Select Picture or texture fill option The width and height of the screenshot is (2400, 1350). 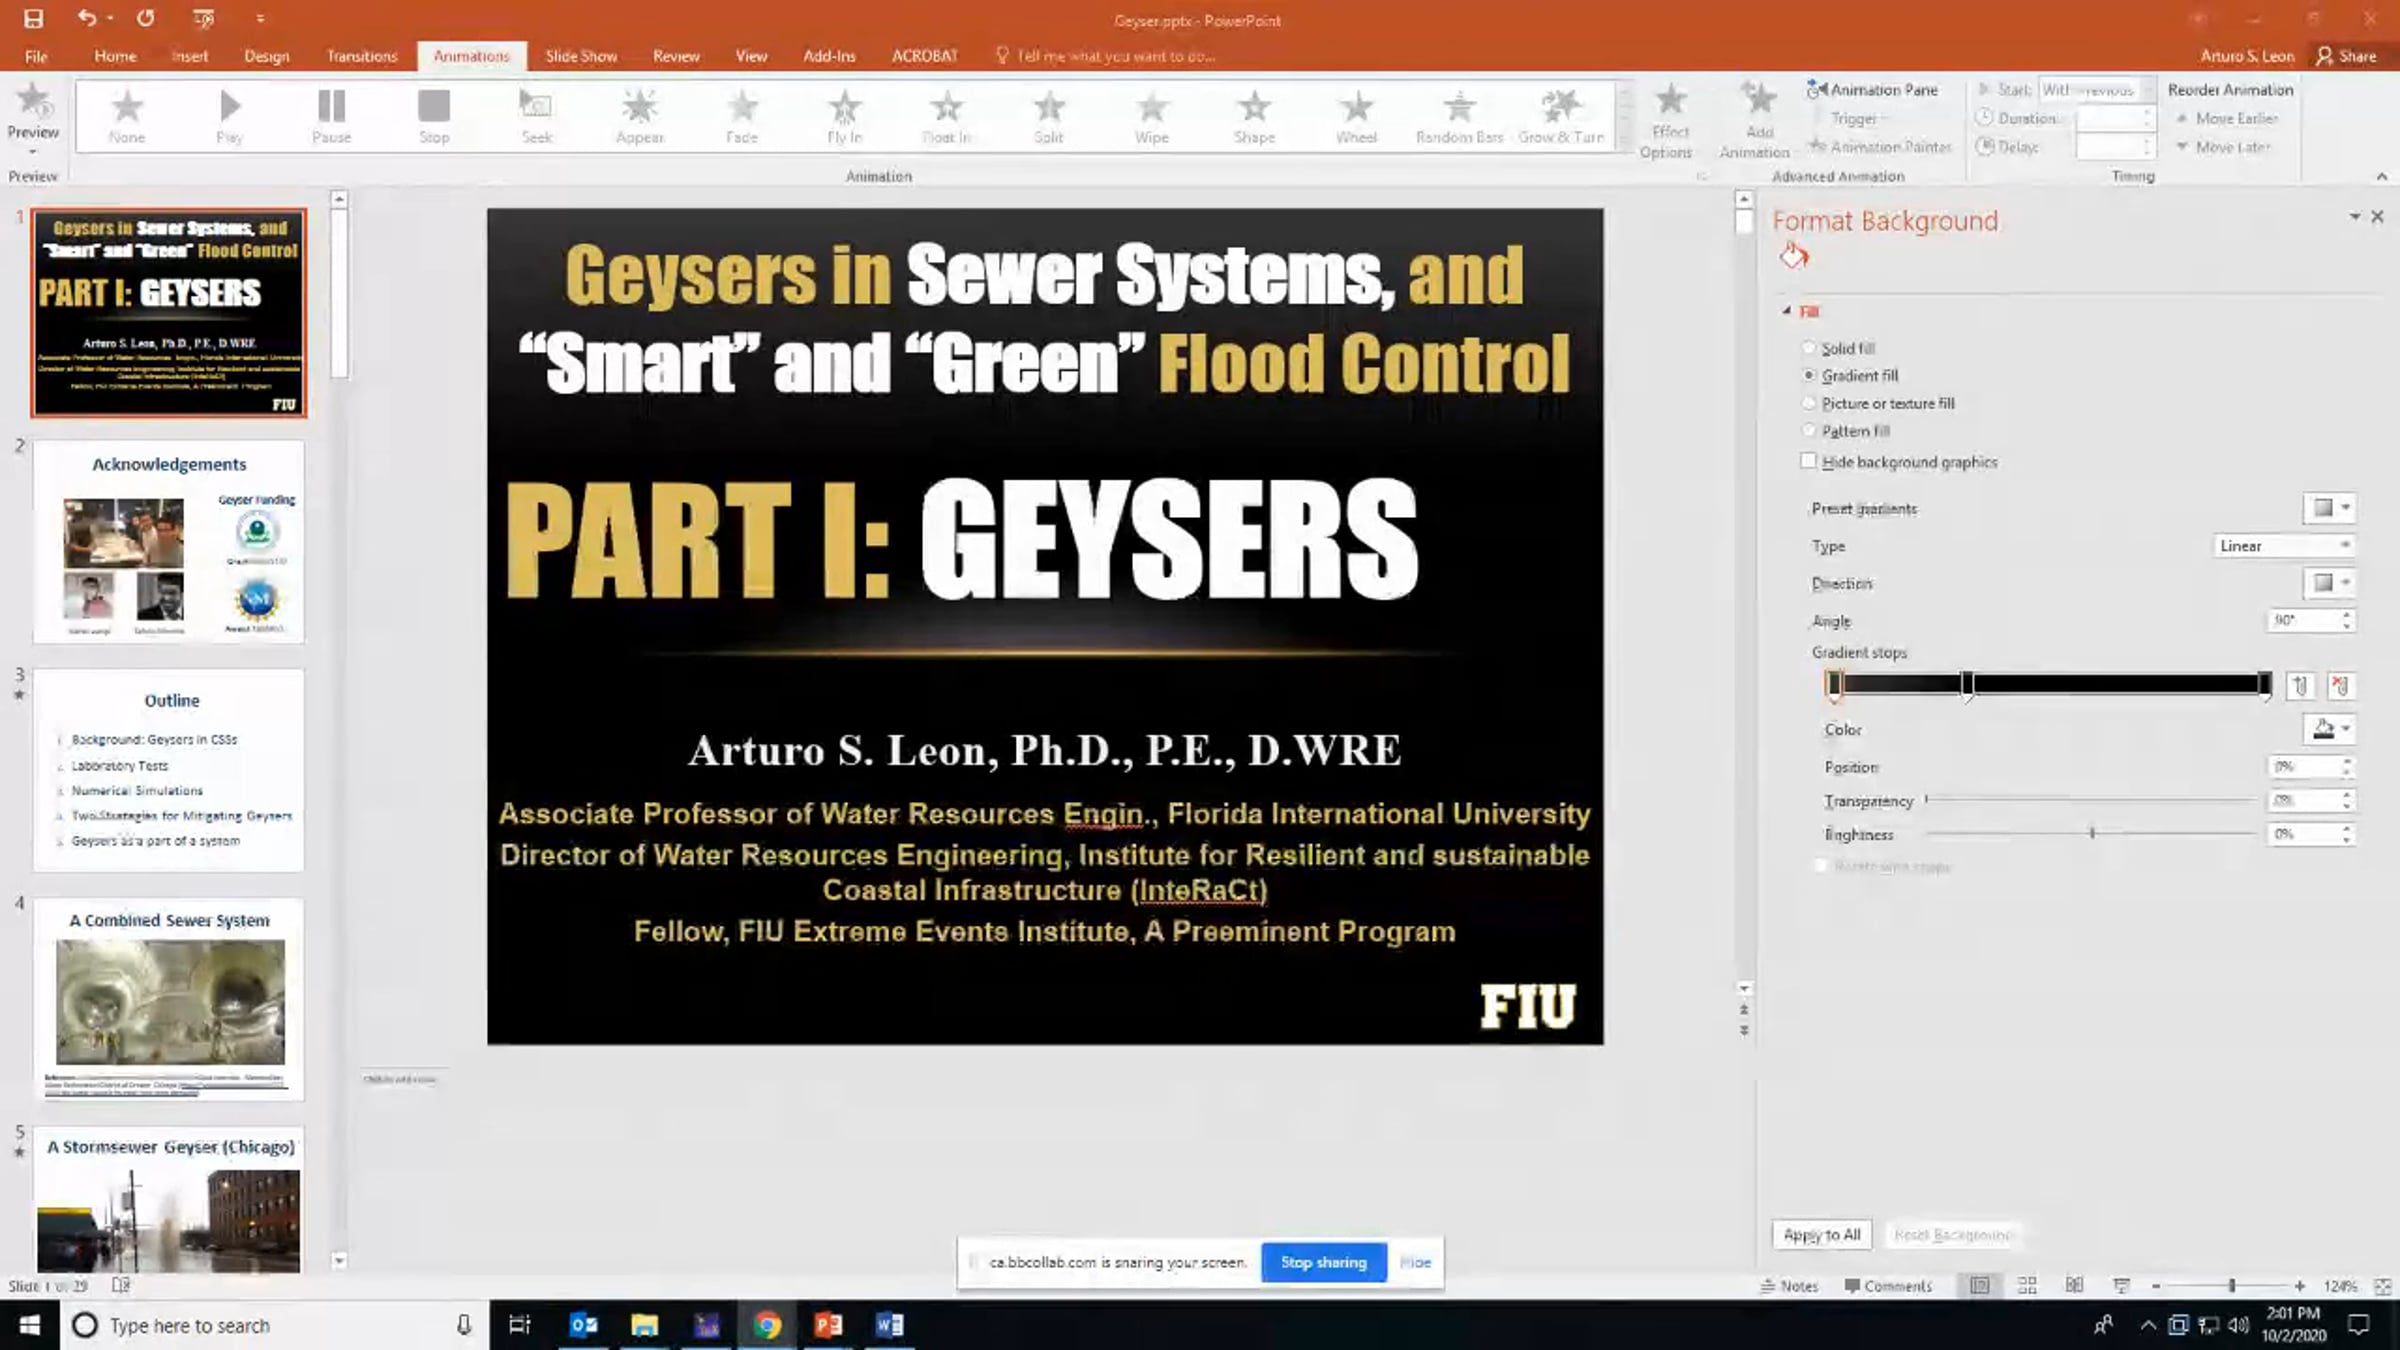click(1809, 403)
